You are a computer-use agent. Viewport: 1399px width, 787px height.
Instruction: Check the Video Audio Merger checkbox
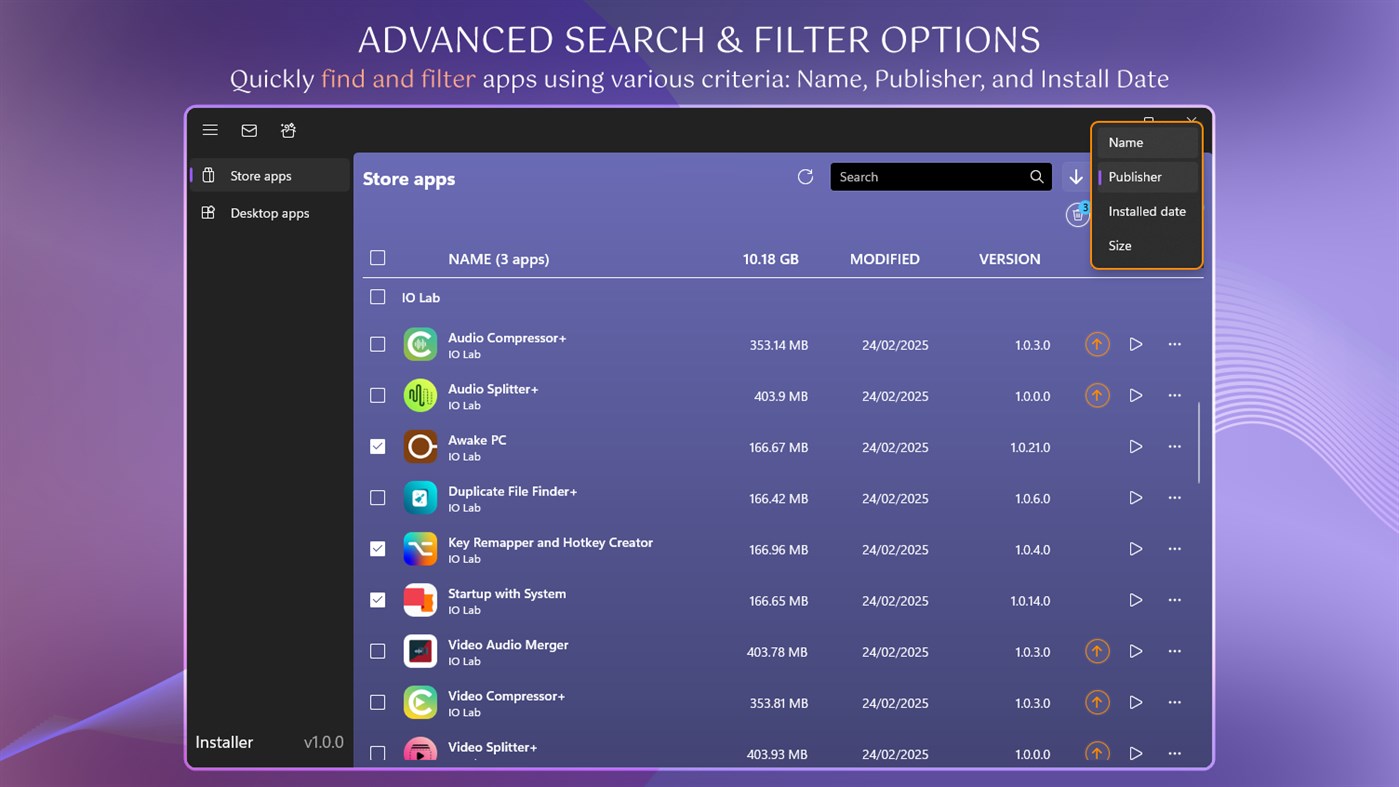click(378, 651)
